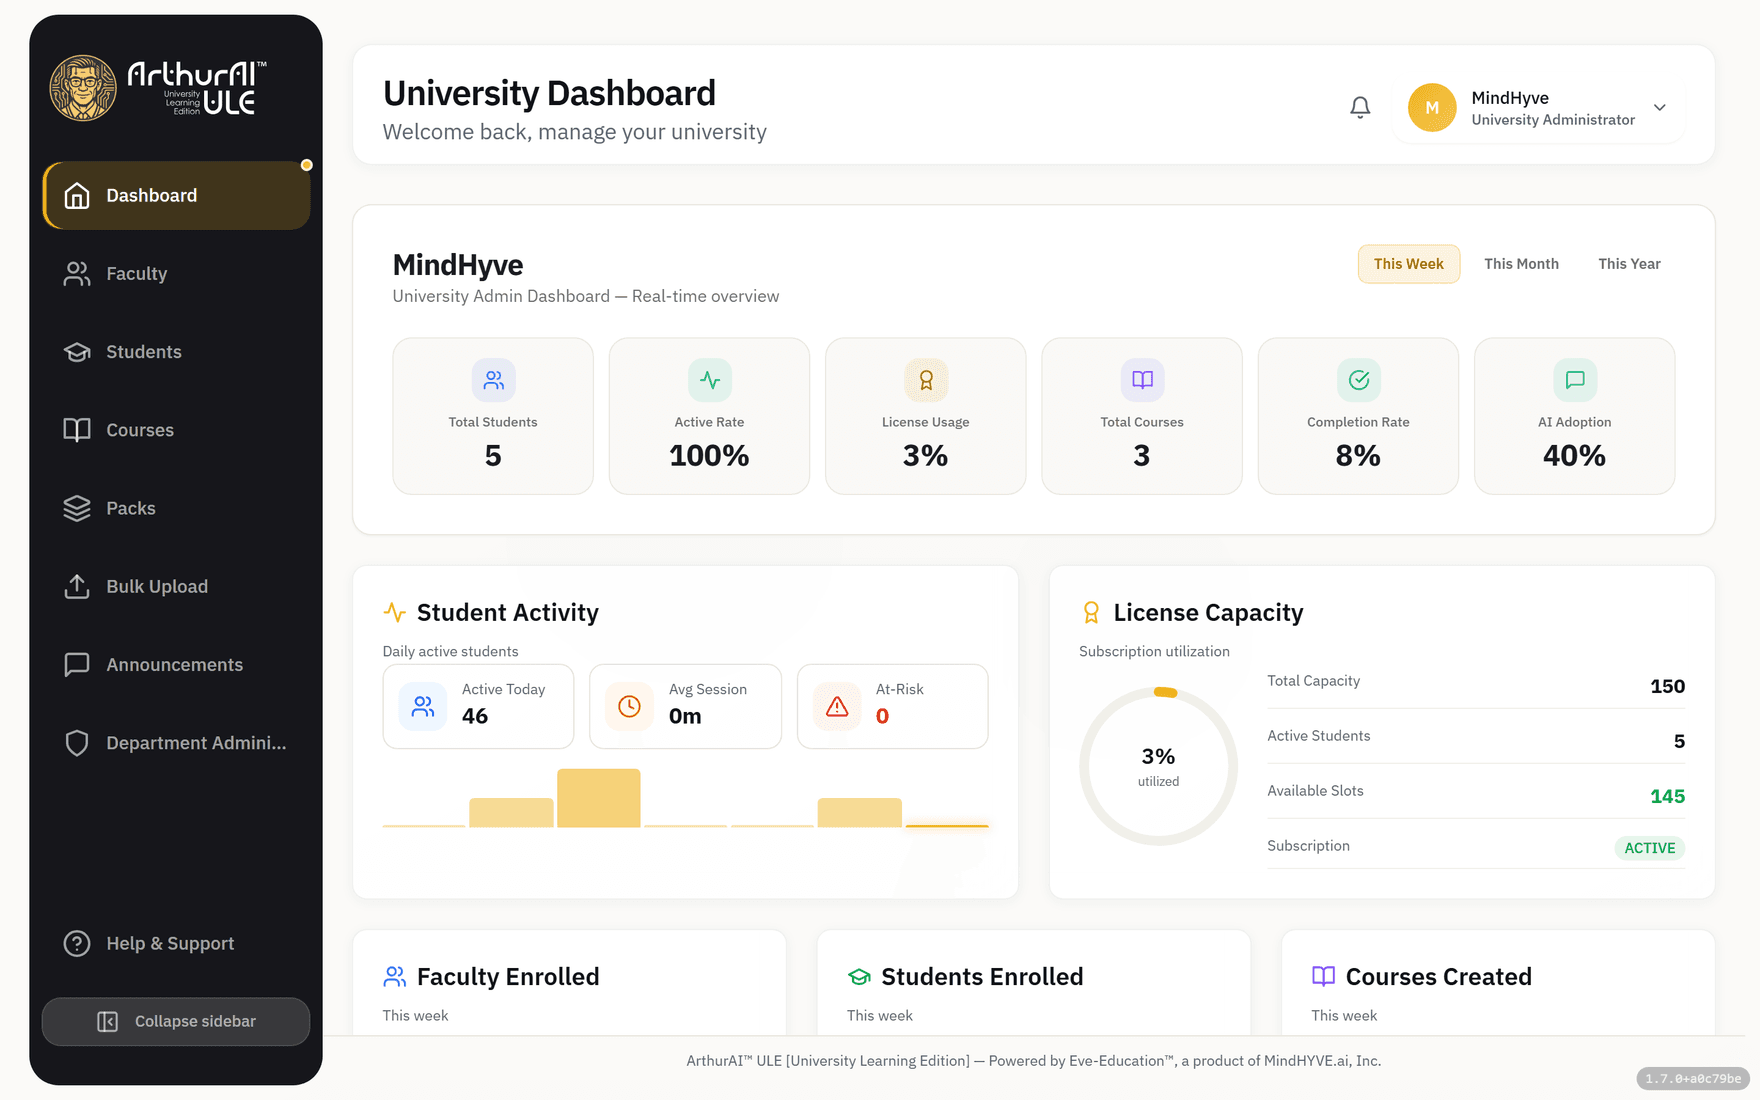Viewport: 1760px width, 1100px height.
Task: Click the Total Courses 3 value
Action: pyautogui.click(x=1142, y=456)
